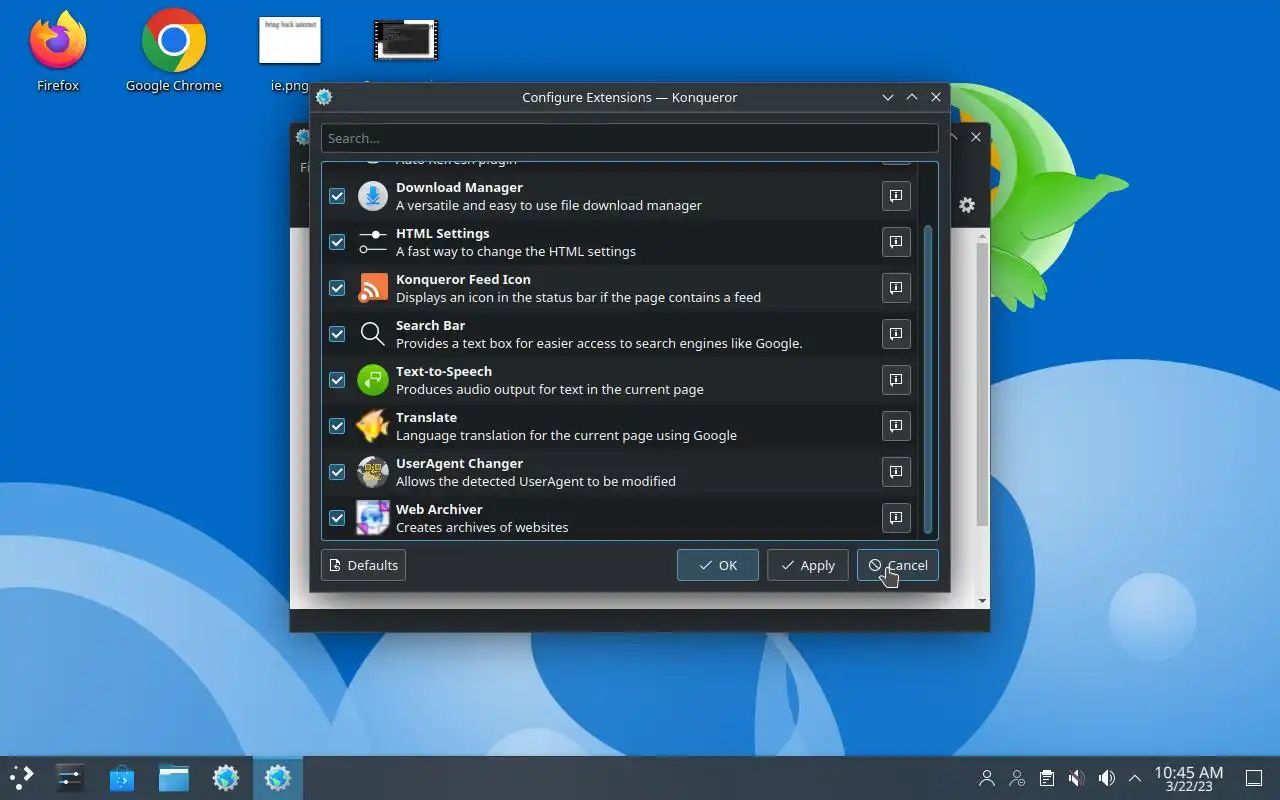Open the clipboard tray icon
Screen dimensions: 1280x800
click(1046, 778)
